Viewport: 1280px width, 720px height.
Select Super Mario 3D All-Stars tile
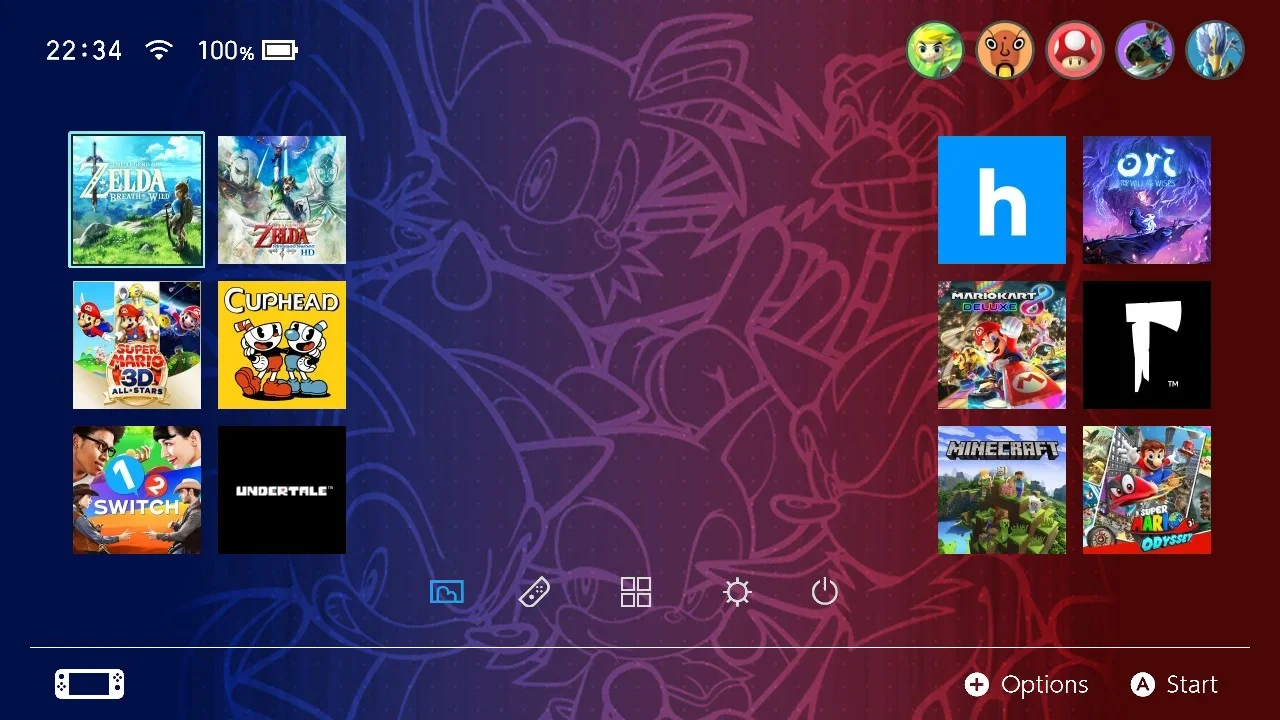(137, 345)
